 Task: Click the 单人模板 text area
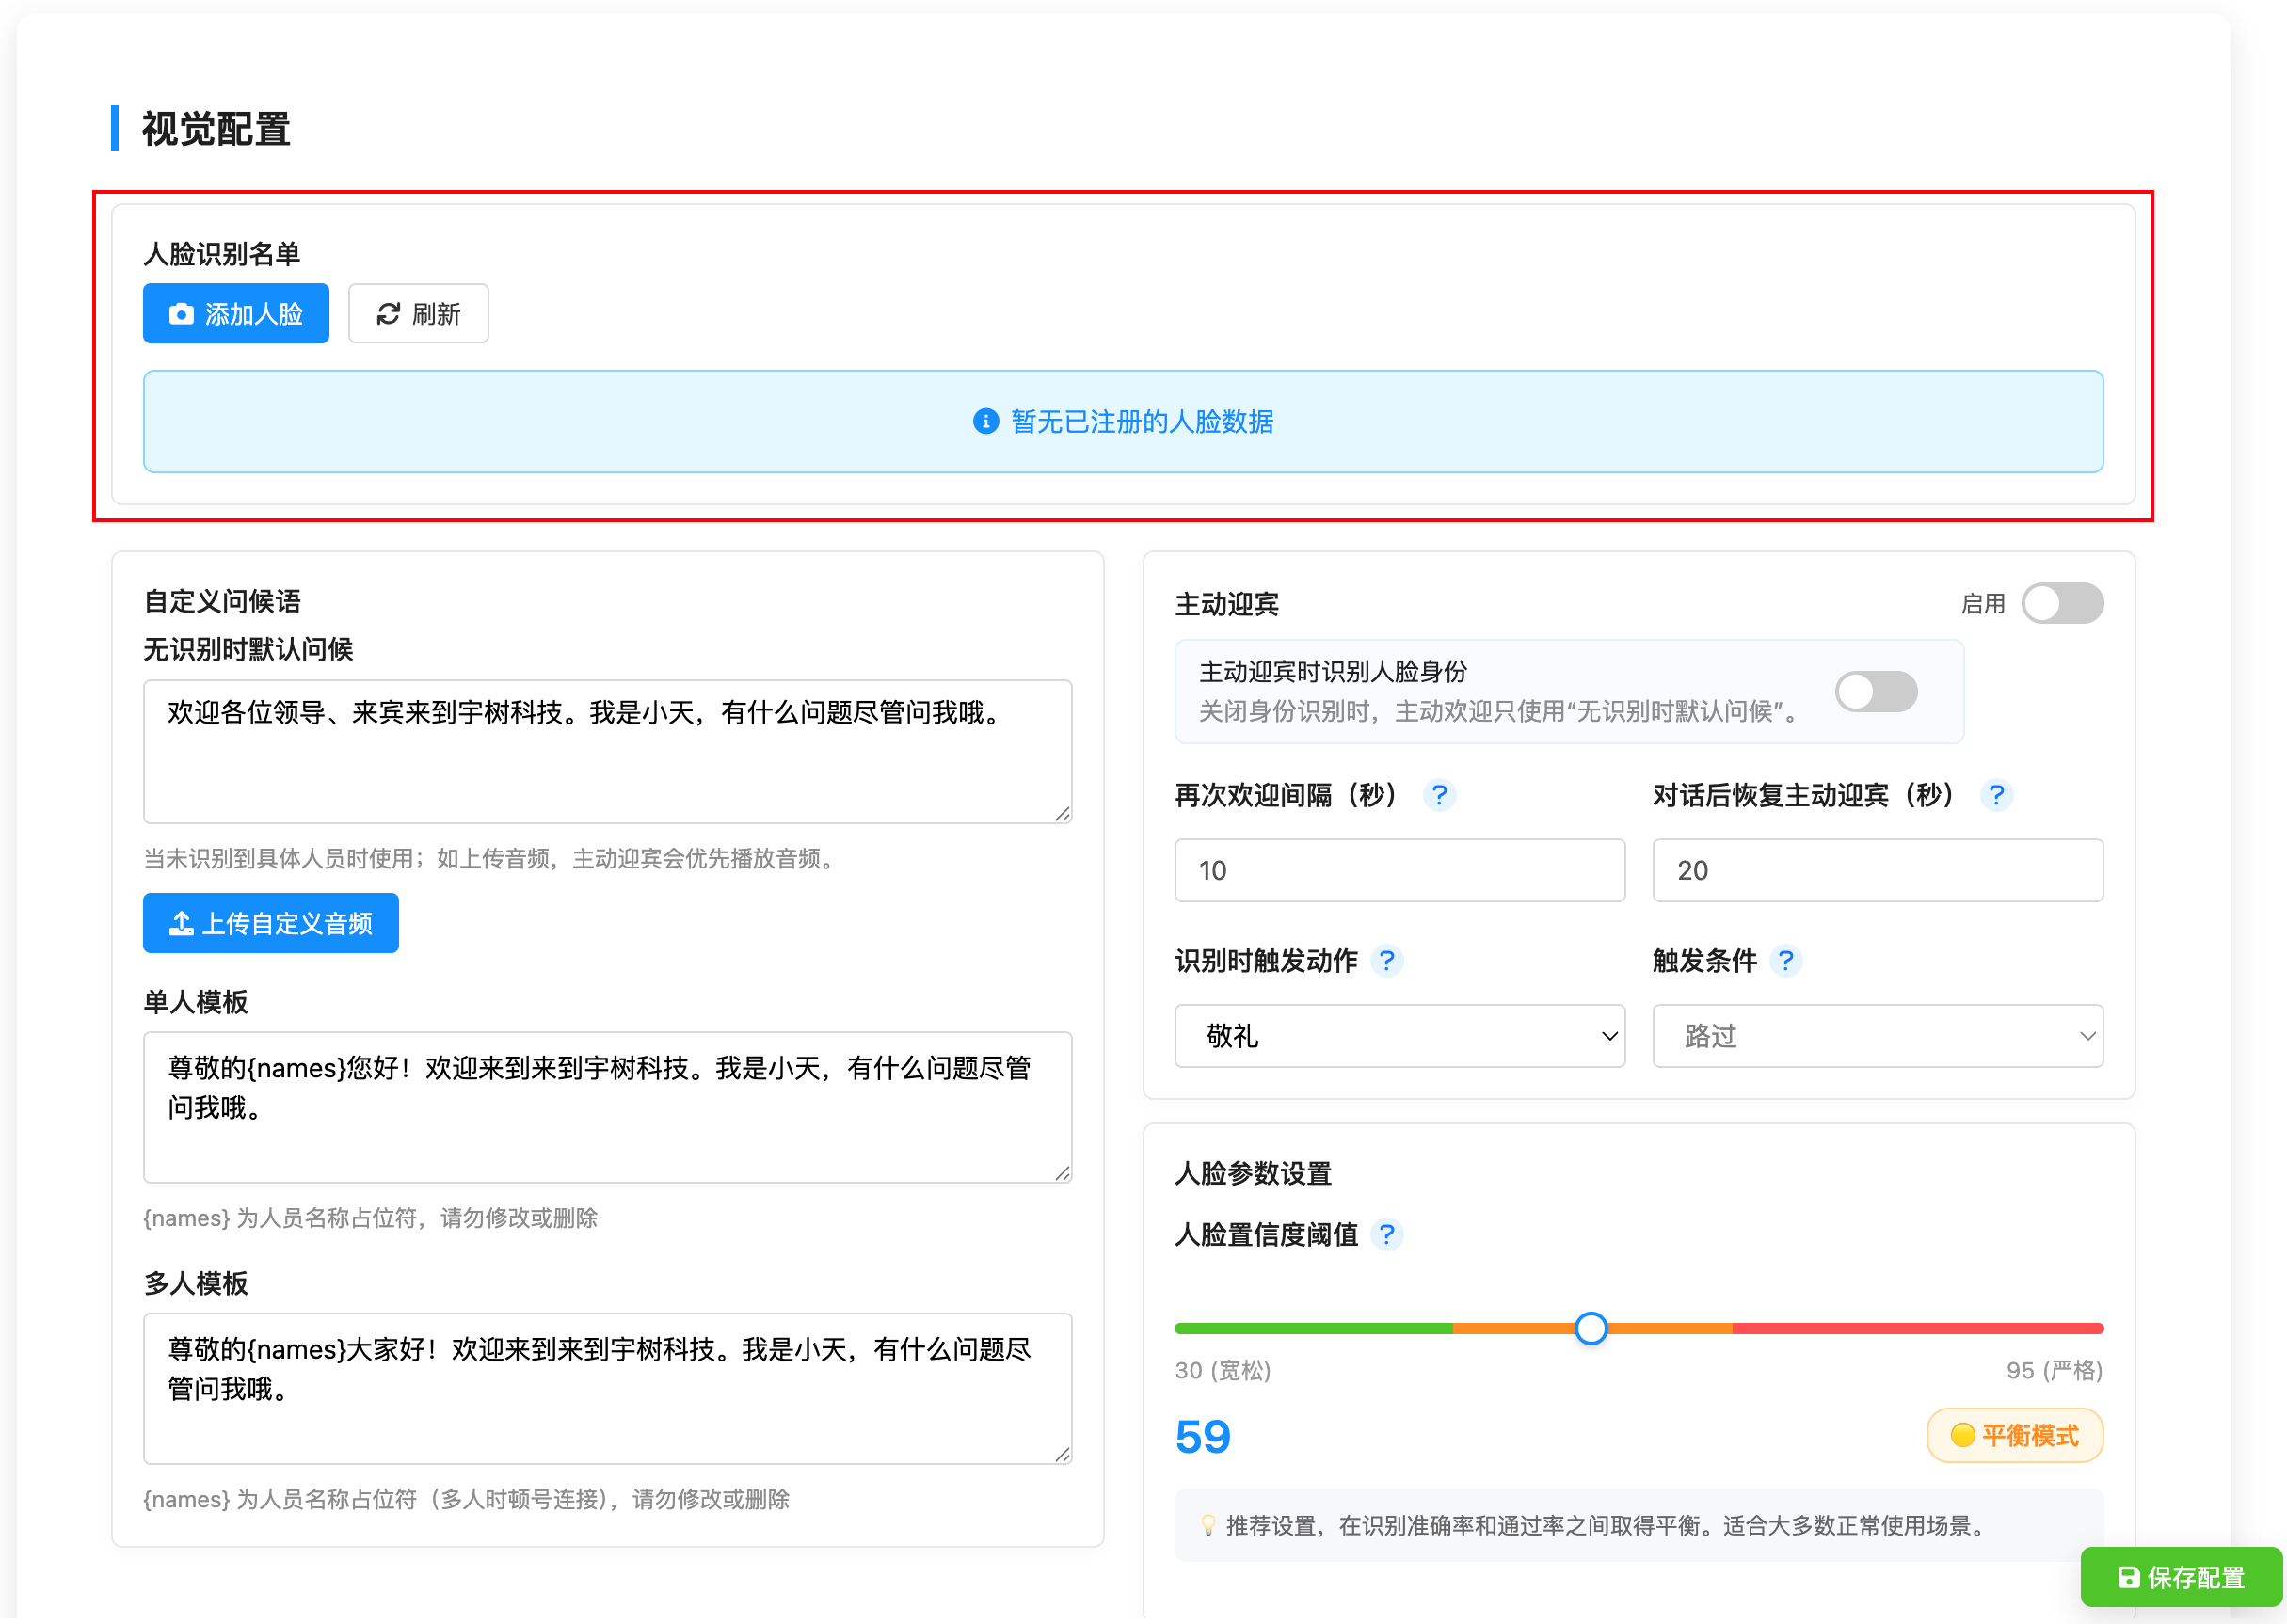pyautogui.click(x=607, y=1108)
